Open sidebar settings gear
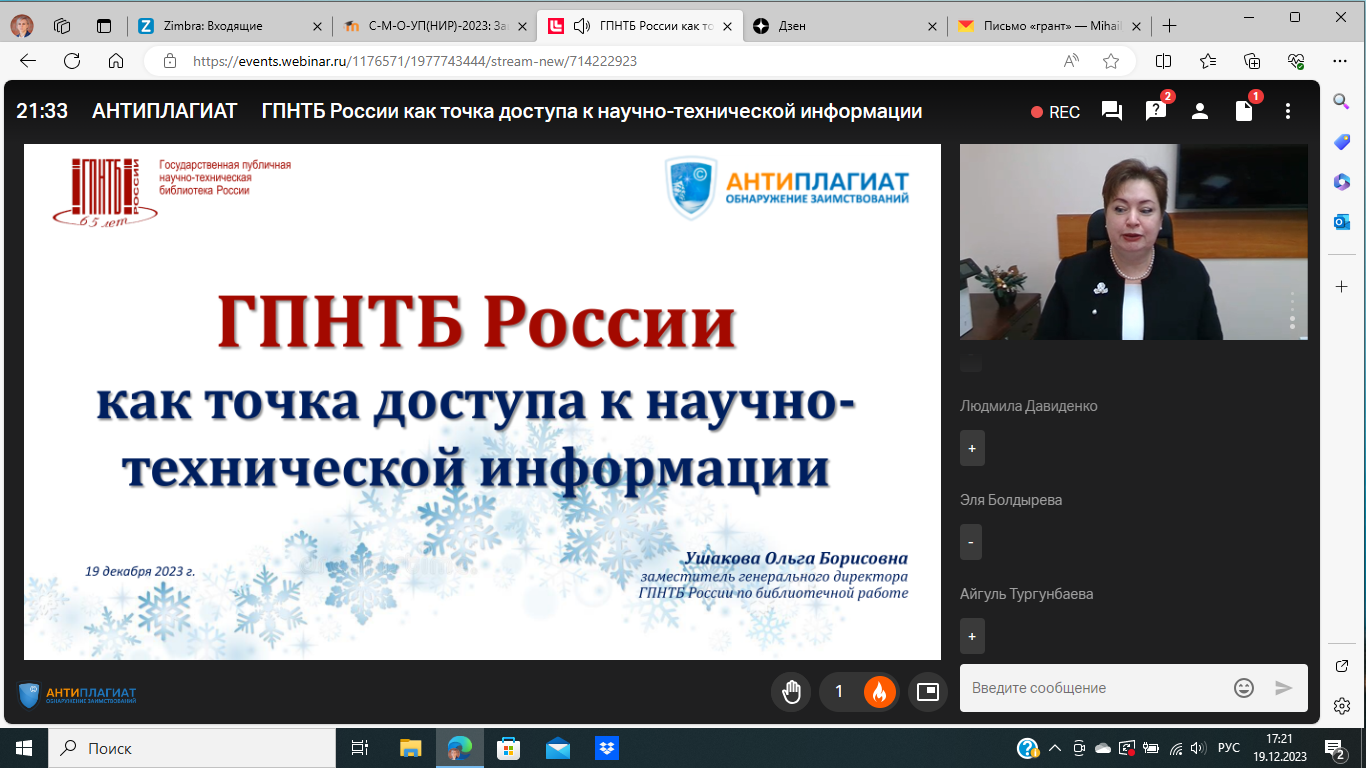The height and width of the screenshot is (768, 1366). pyautogui.click(x=1342, y=706)
